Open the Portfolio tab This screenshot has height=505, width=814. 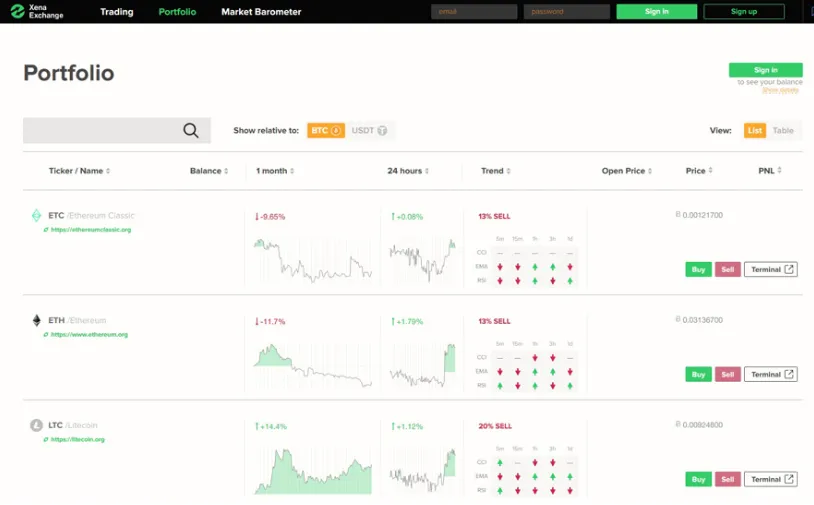pyautogui.click(x=177, y=11)
